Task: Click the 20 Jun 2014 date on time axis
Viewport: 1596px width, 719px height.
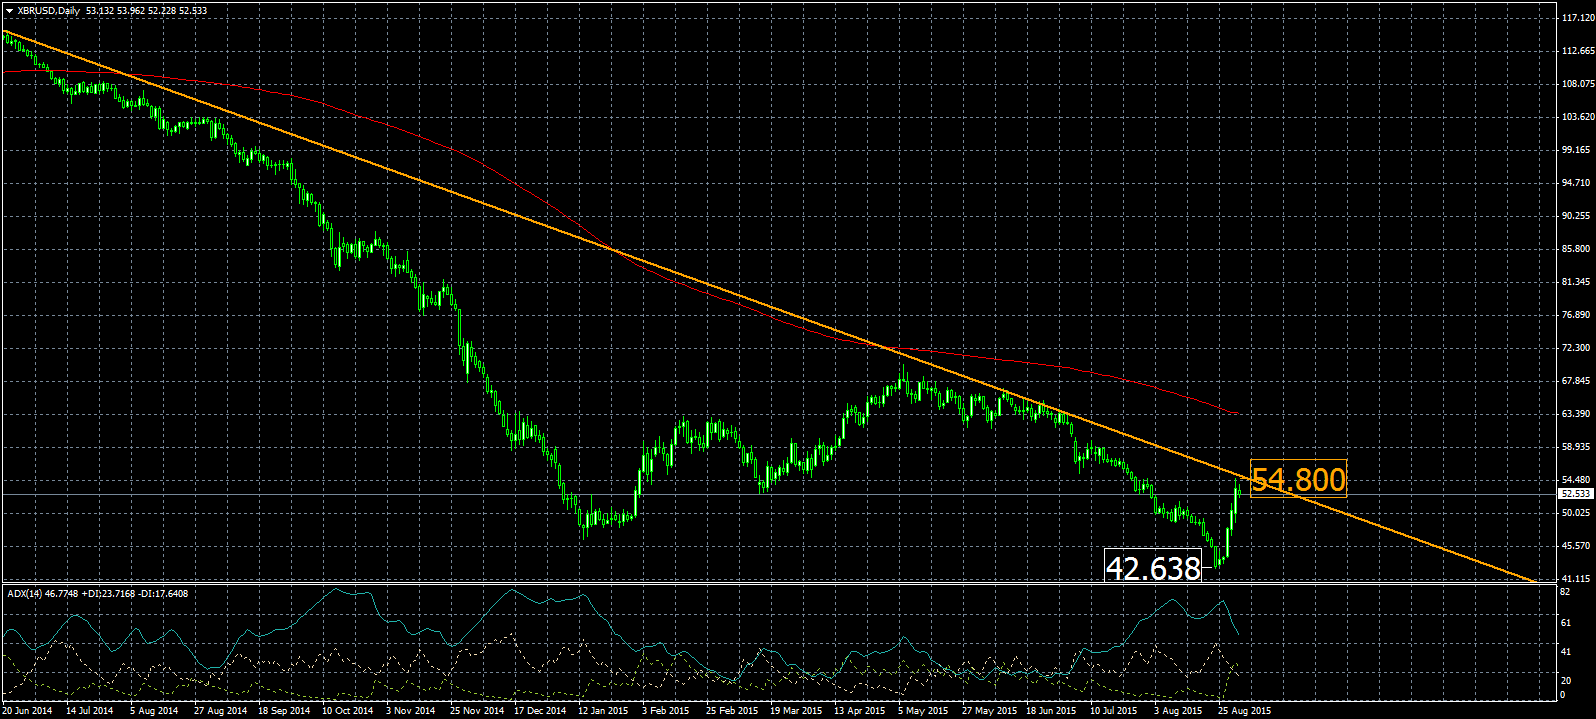Action: click(x=28, y=711)
